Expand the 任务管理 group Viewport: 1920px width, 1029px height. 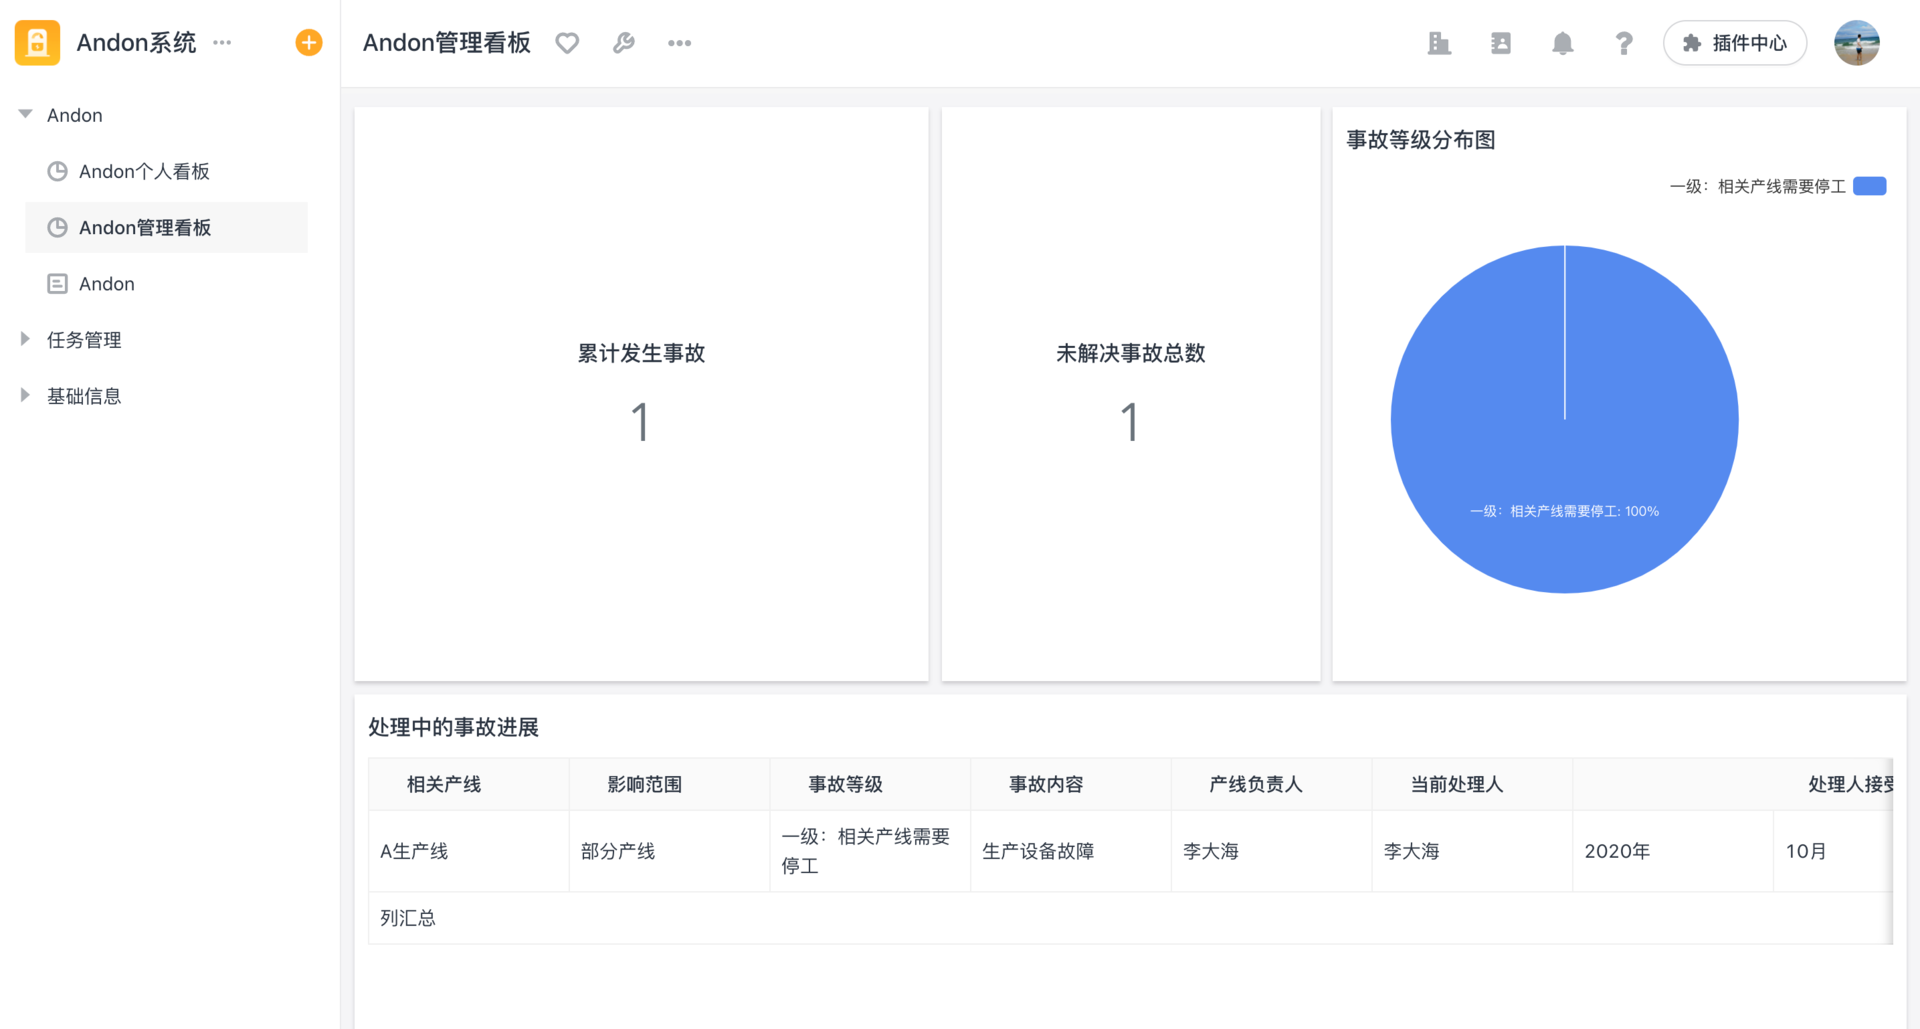(26, 339)
